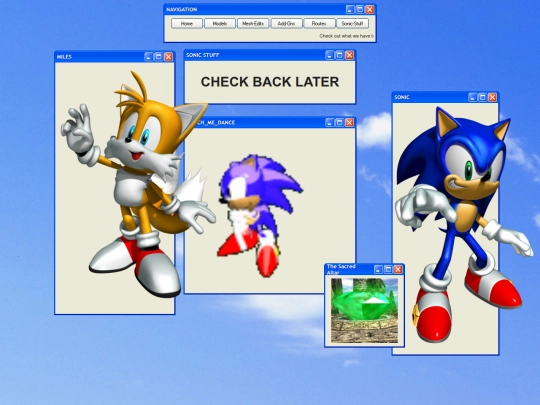Close the MILES window
The image size is (540, 405).
168,56
